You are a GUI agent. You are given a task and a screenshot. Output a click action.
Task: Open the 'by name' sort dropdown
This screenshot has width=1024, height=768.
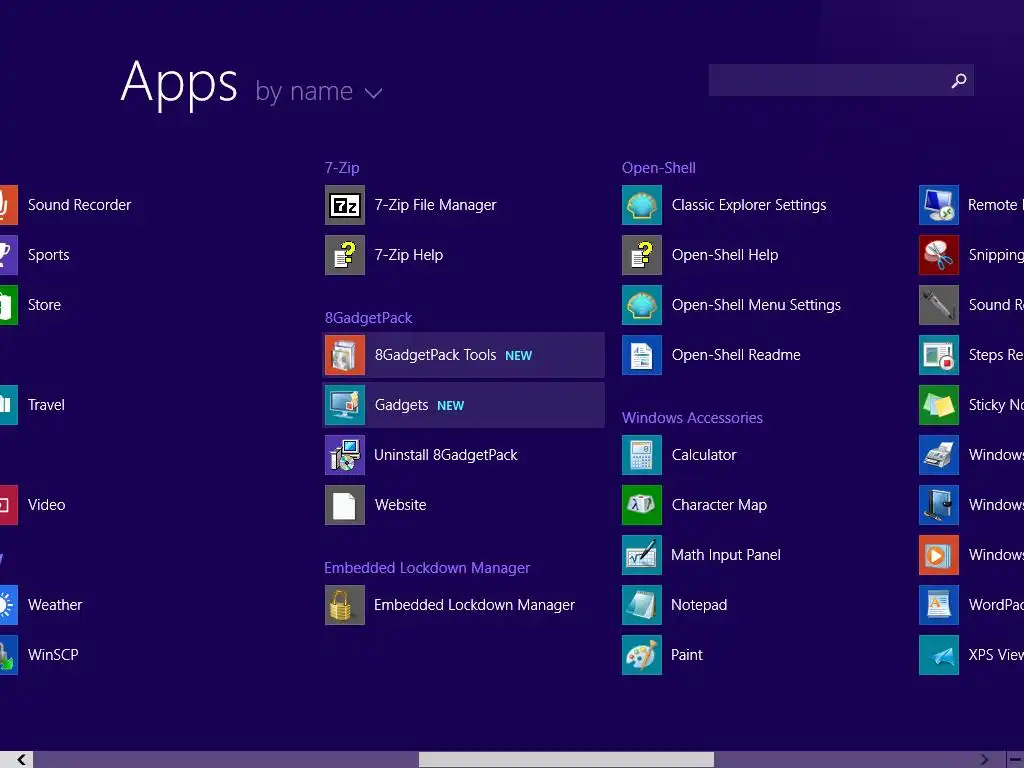pos(319,91)
